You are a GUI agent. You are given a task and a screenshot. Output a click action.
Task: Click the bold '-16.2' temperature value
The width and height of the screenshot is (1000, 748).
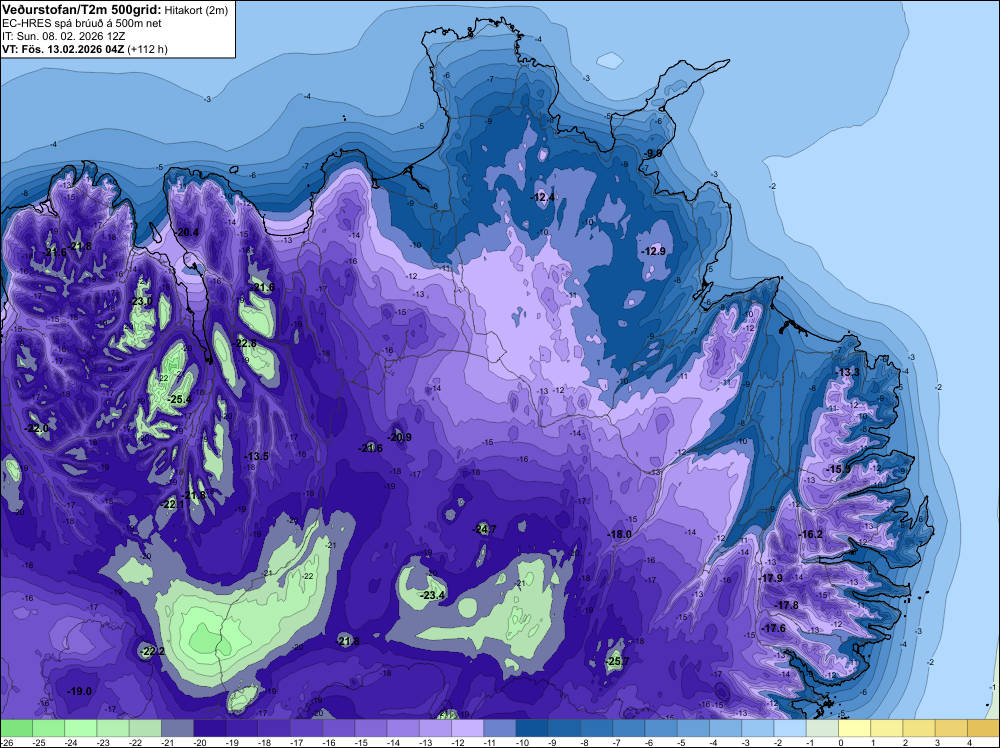(811, 534)
